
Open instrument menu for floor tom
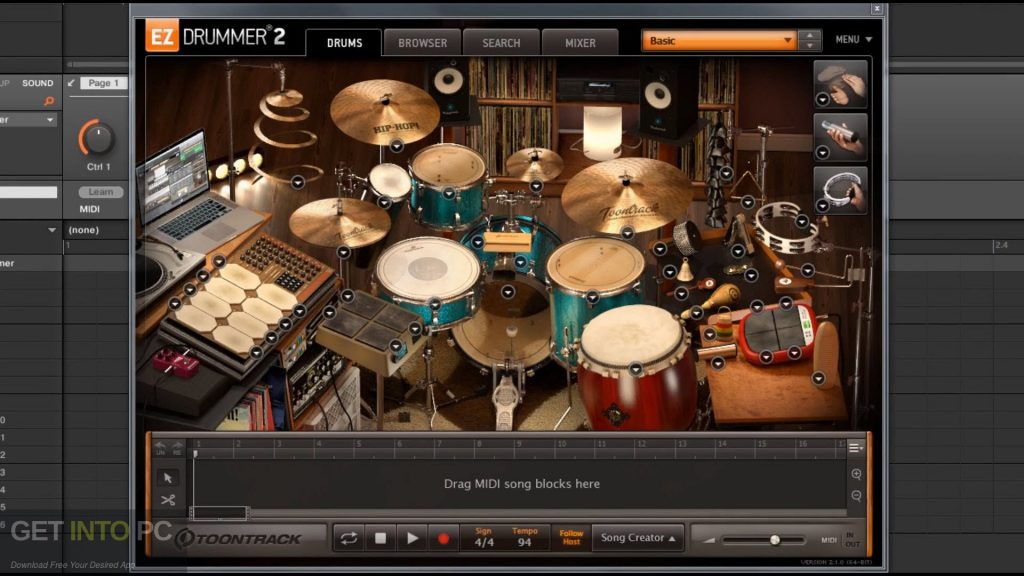[x=592, y=297]
